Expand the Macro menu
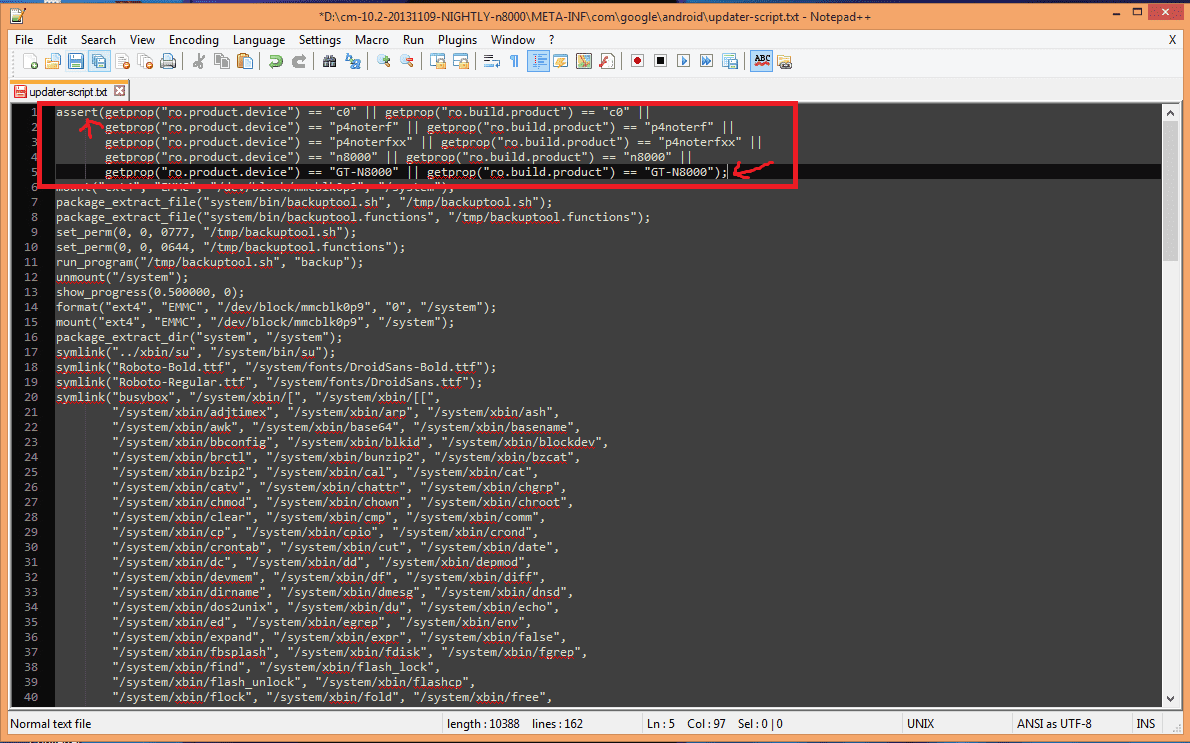1190x743 pixels. pos(372,40)
